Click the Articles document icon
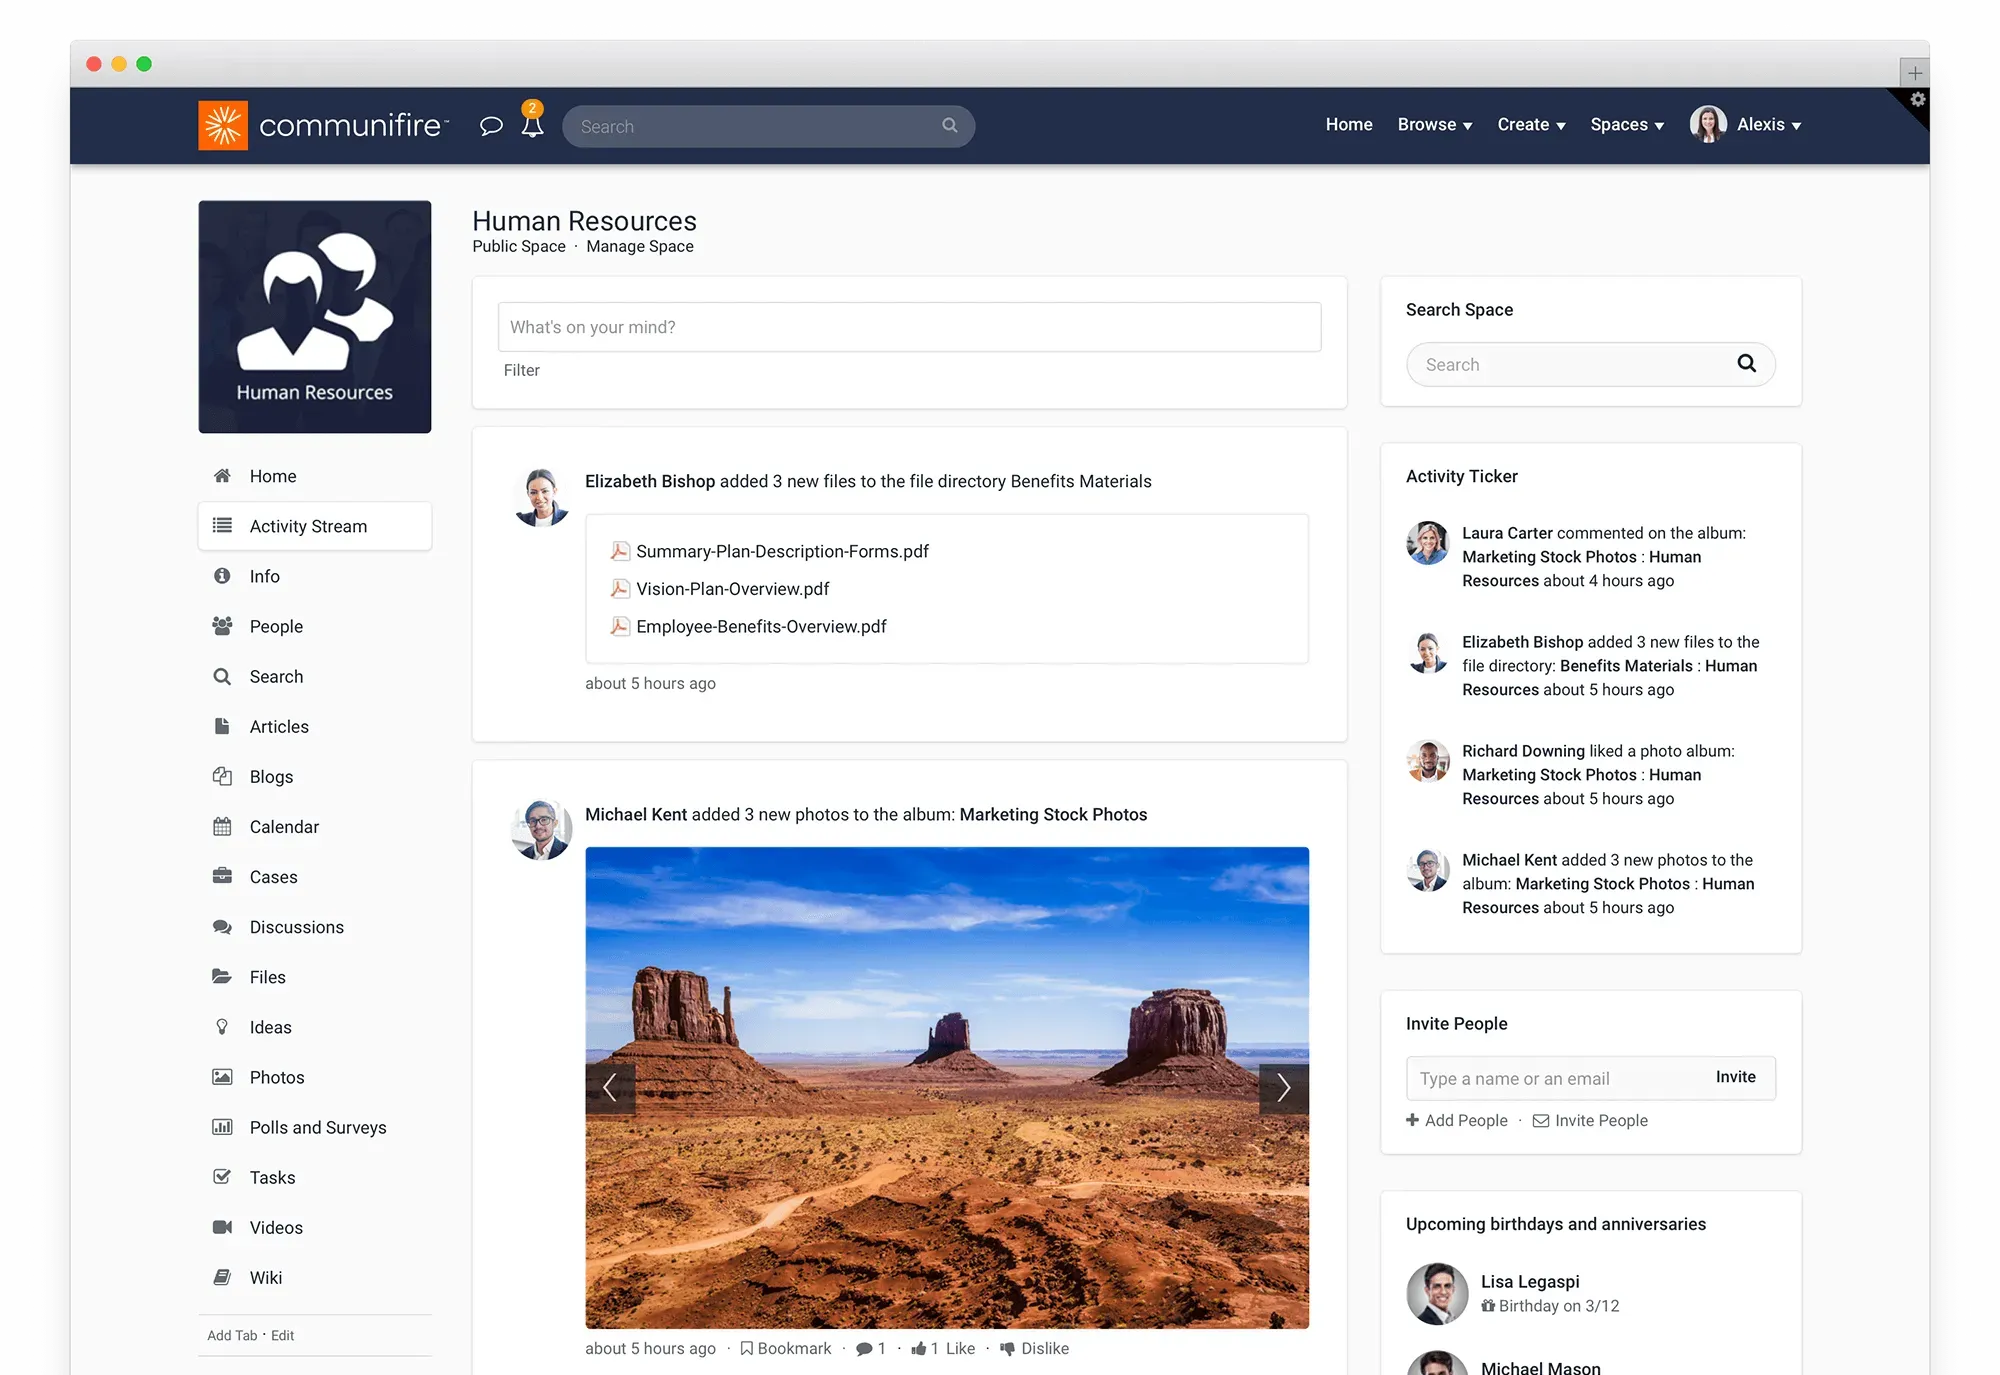Viewport: 2000px width, 1375px height. [x=222, y=726]
